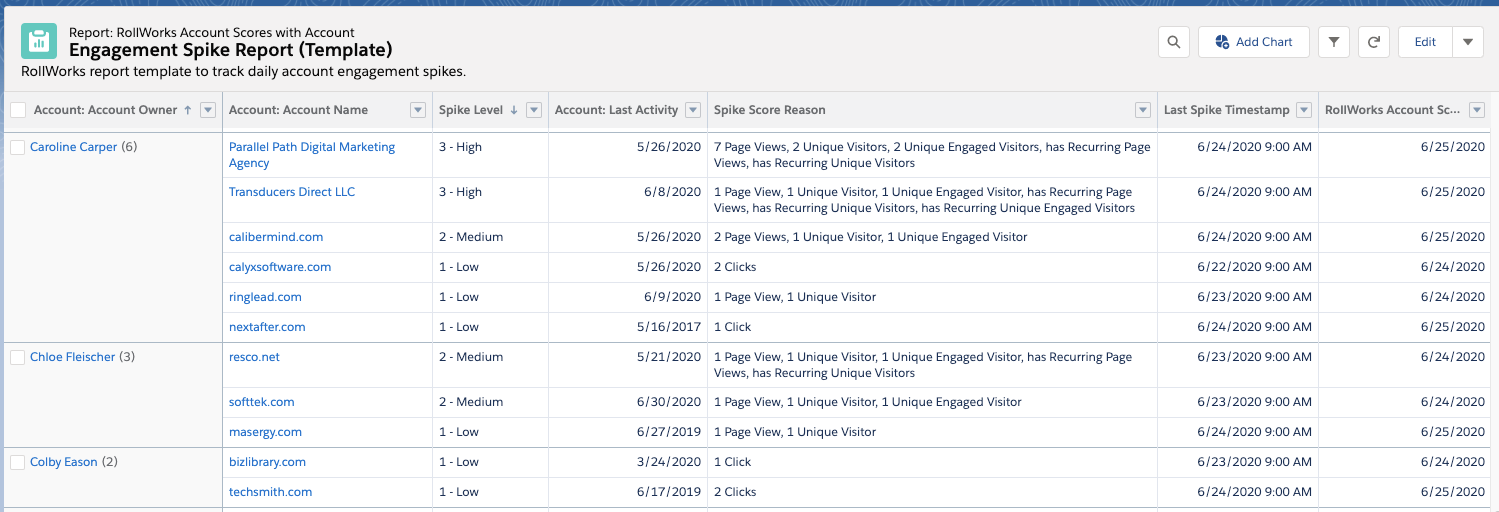
Task: Click the "1 Click" reason for nextafter.com
Action: (x=732, y=327)
